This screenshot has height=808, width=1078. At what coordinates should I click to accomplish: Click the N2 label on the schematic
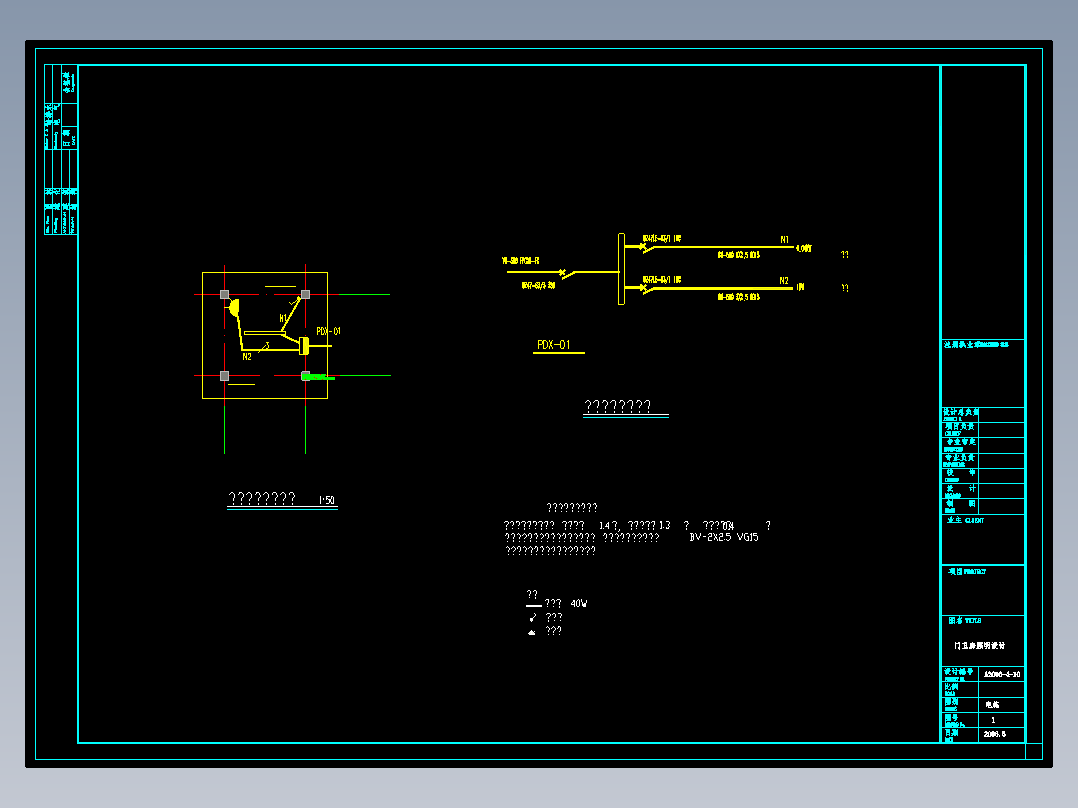tap(784, 281)
